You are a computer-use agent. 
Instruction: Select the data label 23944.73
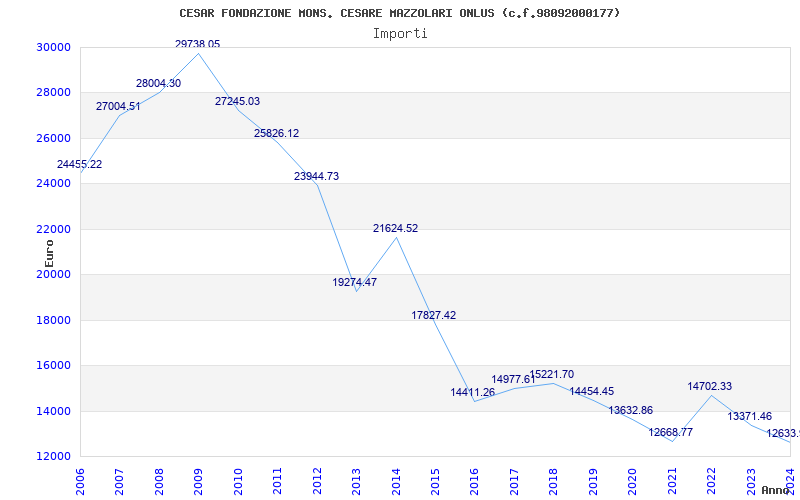316,176
